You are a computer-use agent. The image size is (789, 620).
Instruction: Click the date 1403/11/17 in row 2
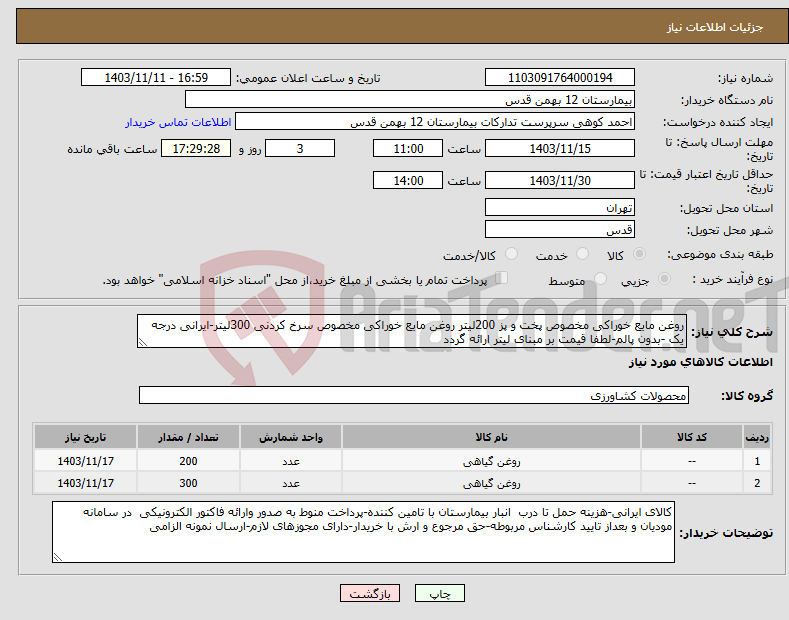(86, 483)
